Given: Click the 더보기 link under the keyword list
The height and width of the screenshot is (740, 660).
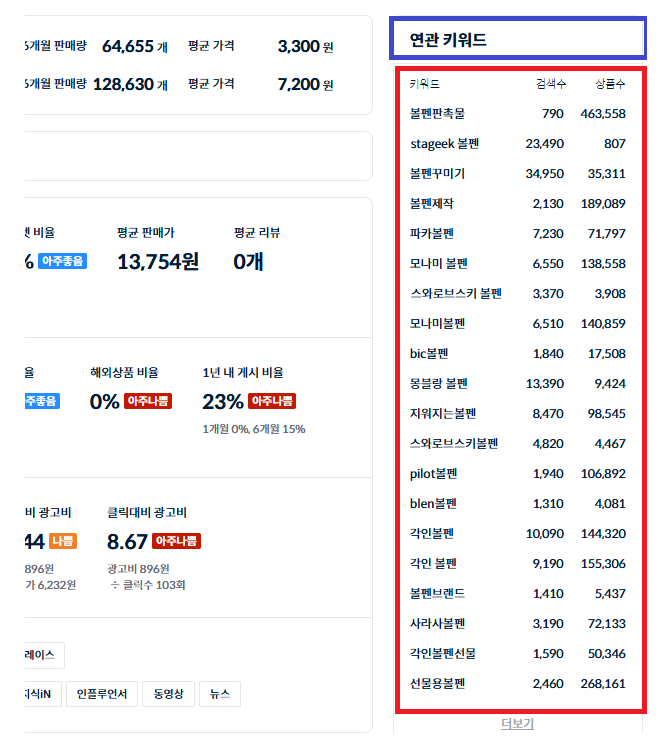Looking at the screenshot, I should click(x=517, y=723).
